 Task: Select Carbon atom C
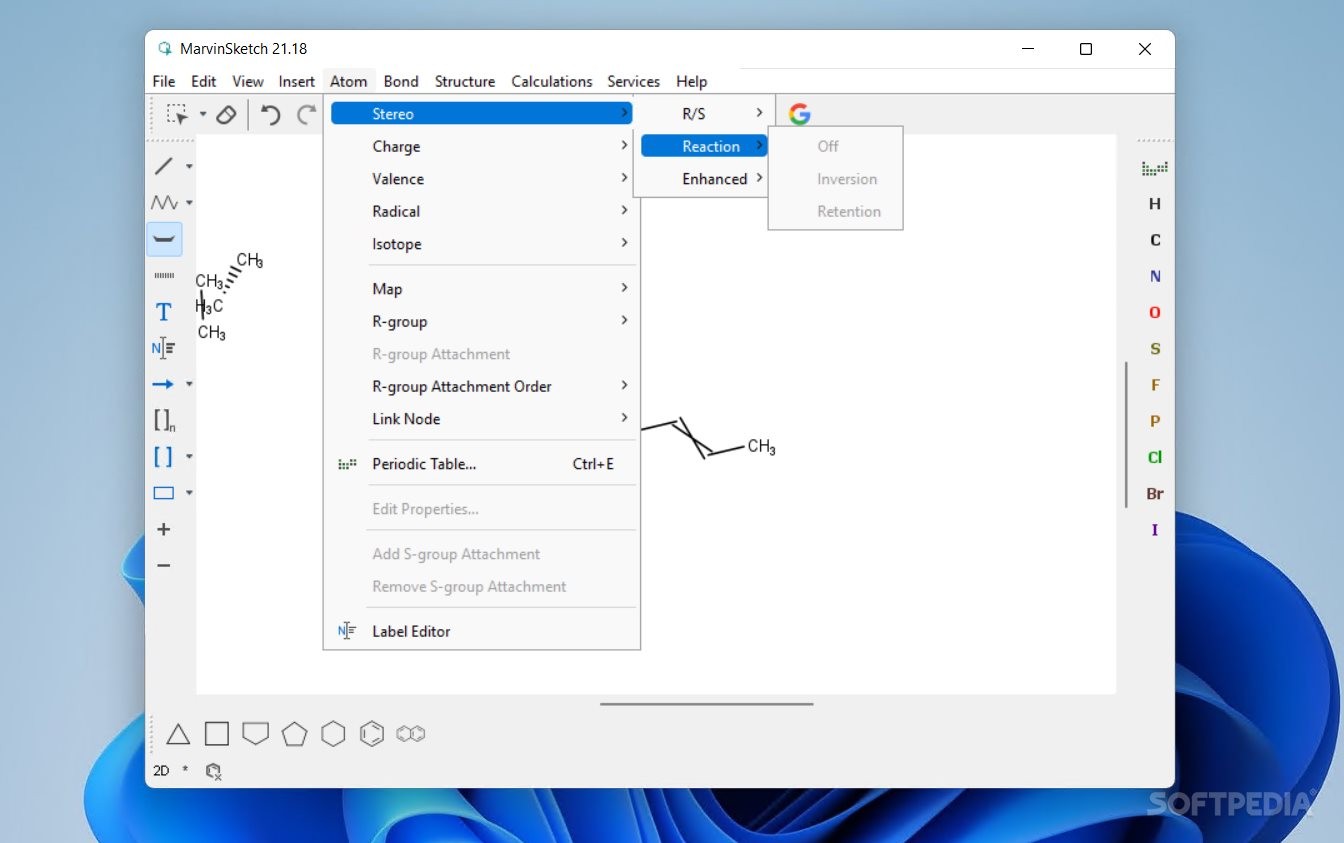(1155, 240)
